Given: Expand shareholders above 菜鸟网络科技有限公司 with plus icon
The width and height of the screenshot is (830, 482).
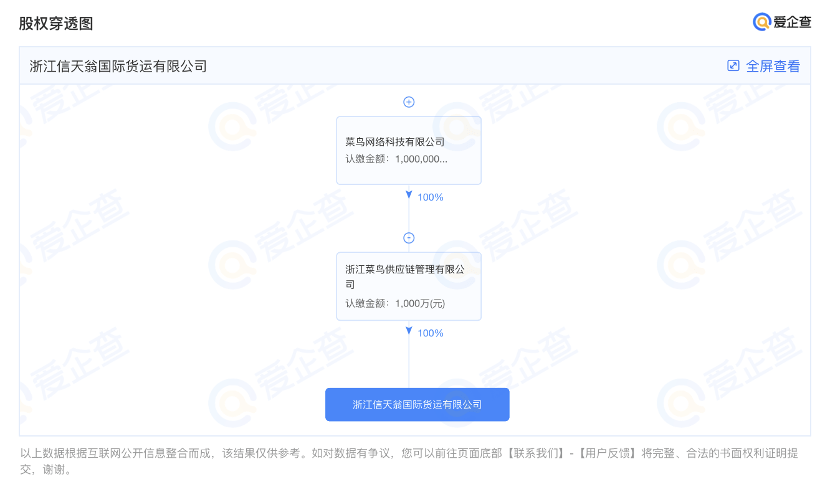Looking at the screenshot, I should click(x=409, y=102).
